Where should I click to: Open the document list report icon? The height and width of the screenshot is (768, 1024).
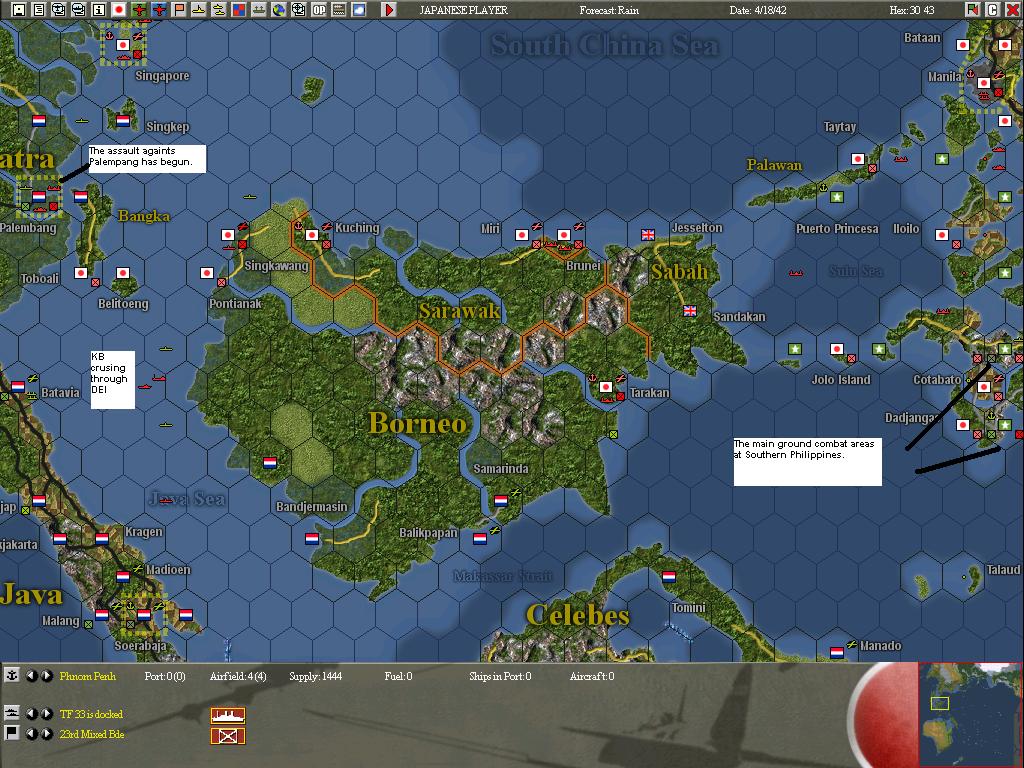[39, 10]
